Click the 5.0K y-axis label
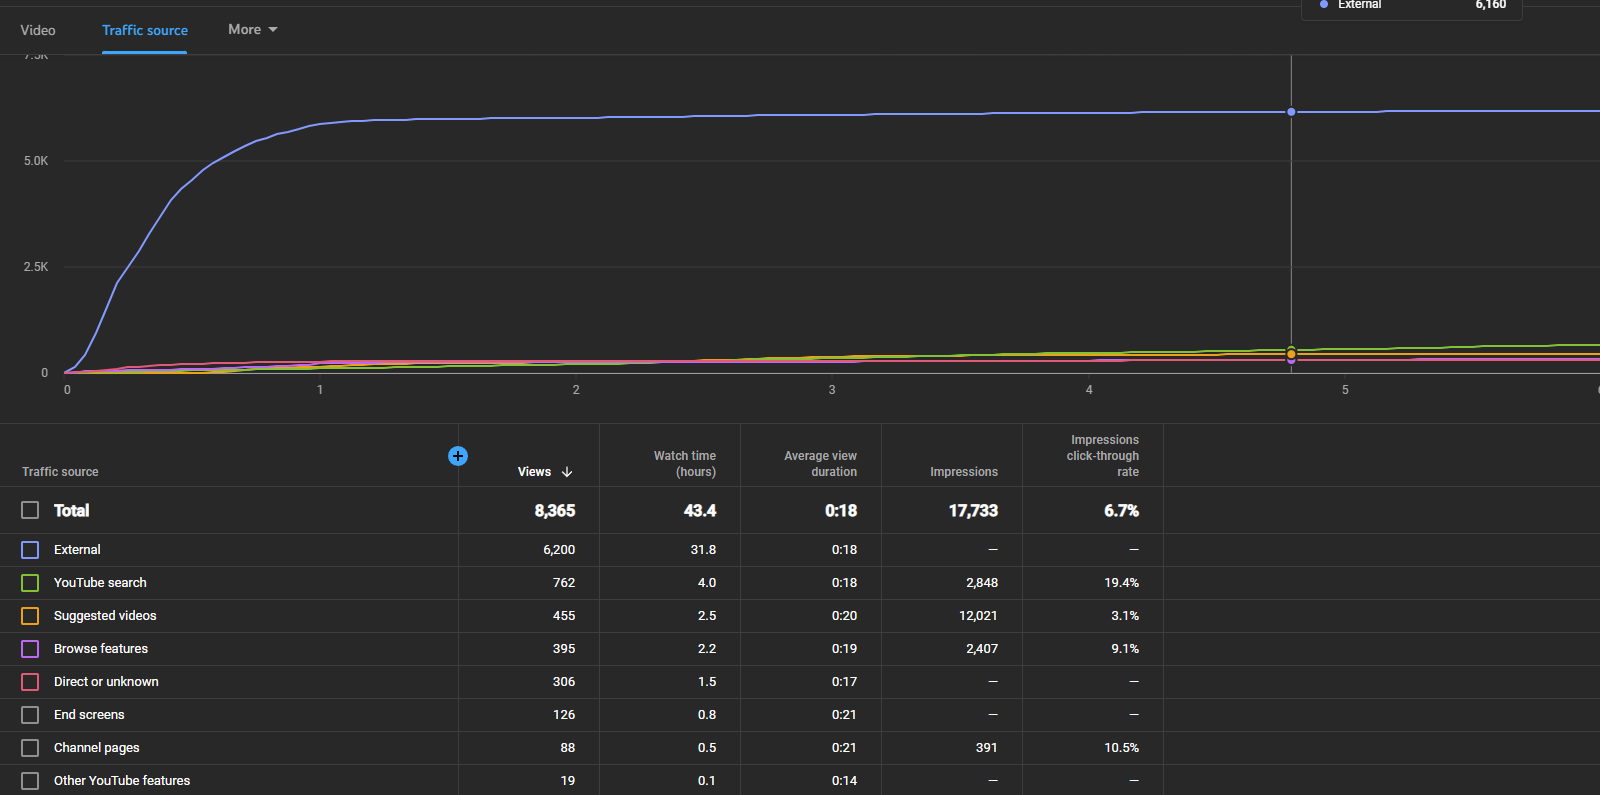 (x=36, y=161)
